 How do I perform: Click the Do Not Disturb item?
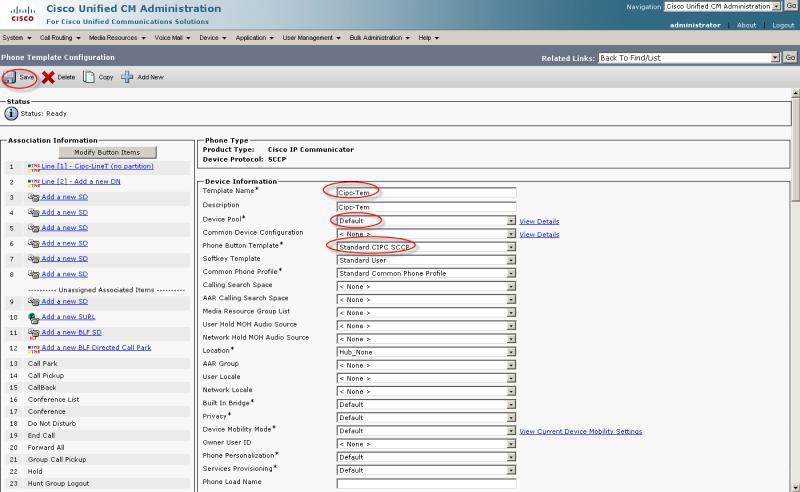coord(52,424)
